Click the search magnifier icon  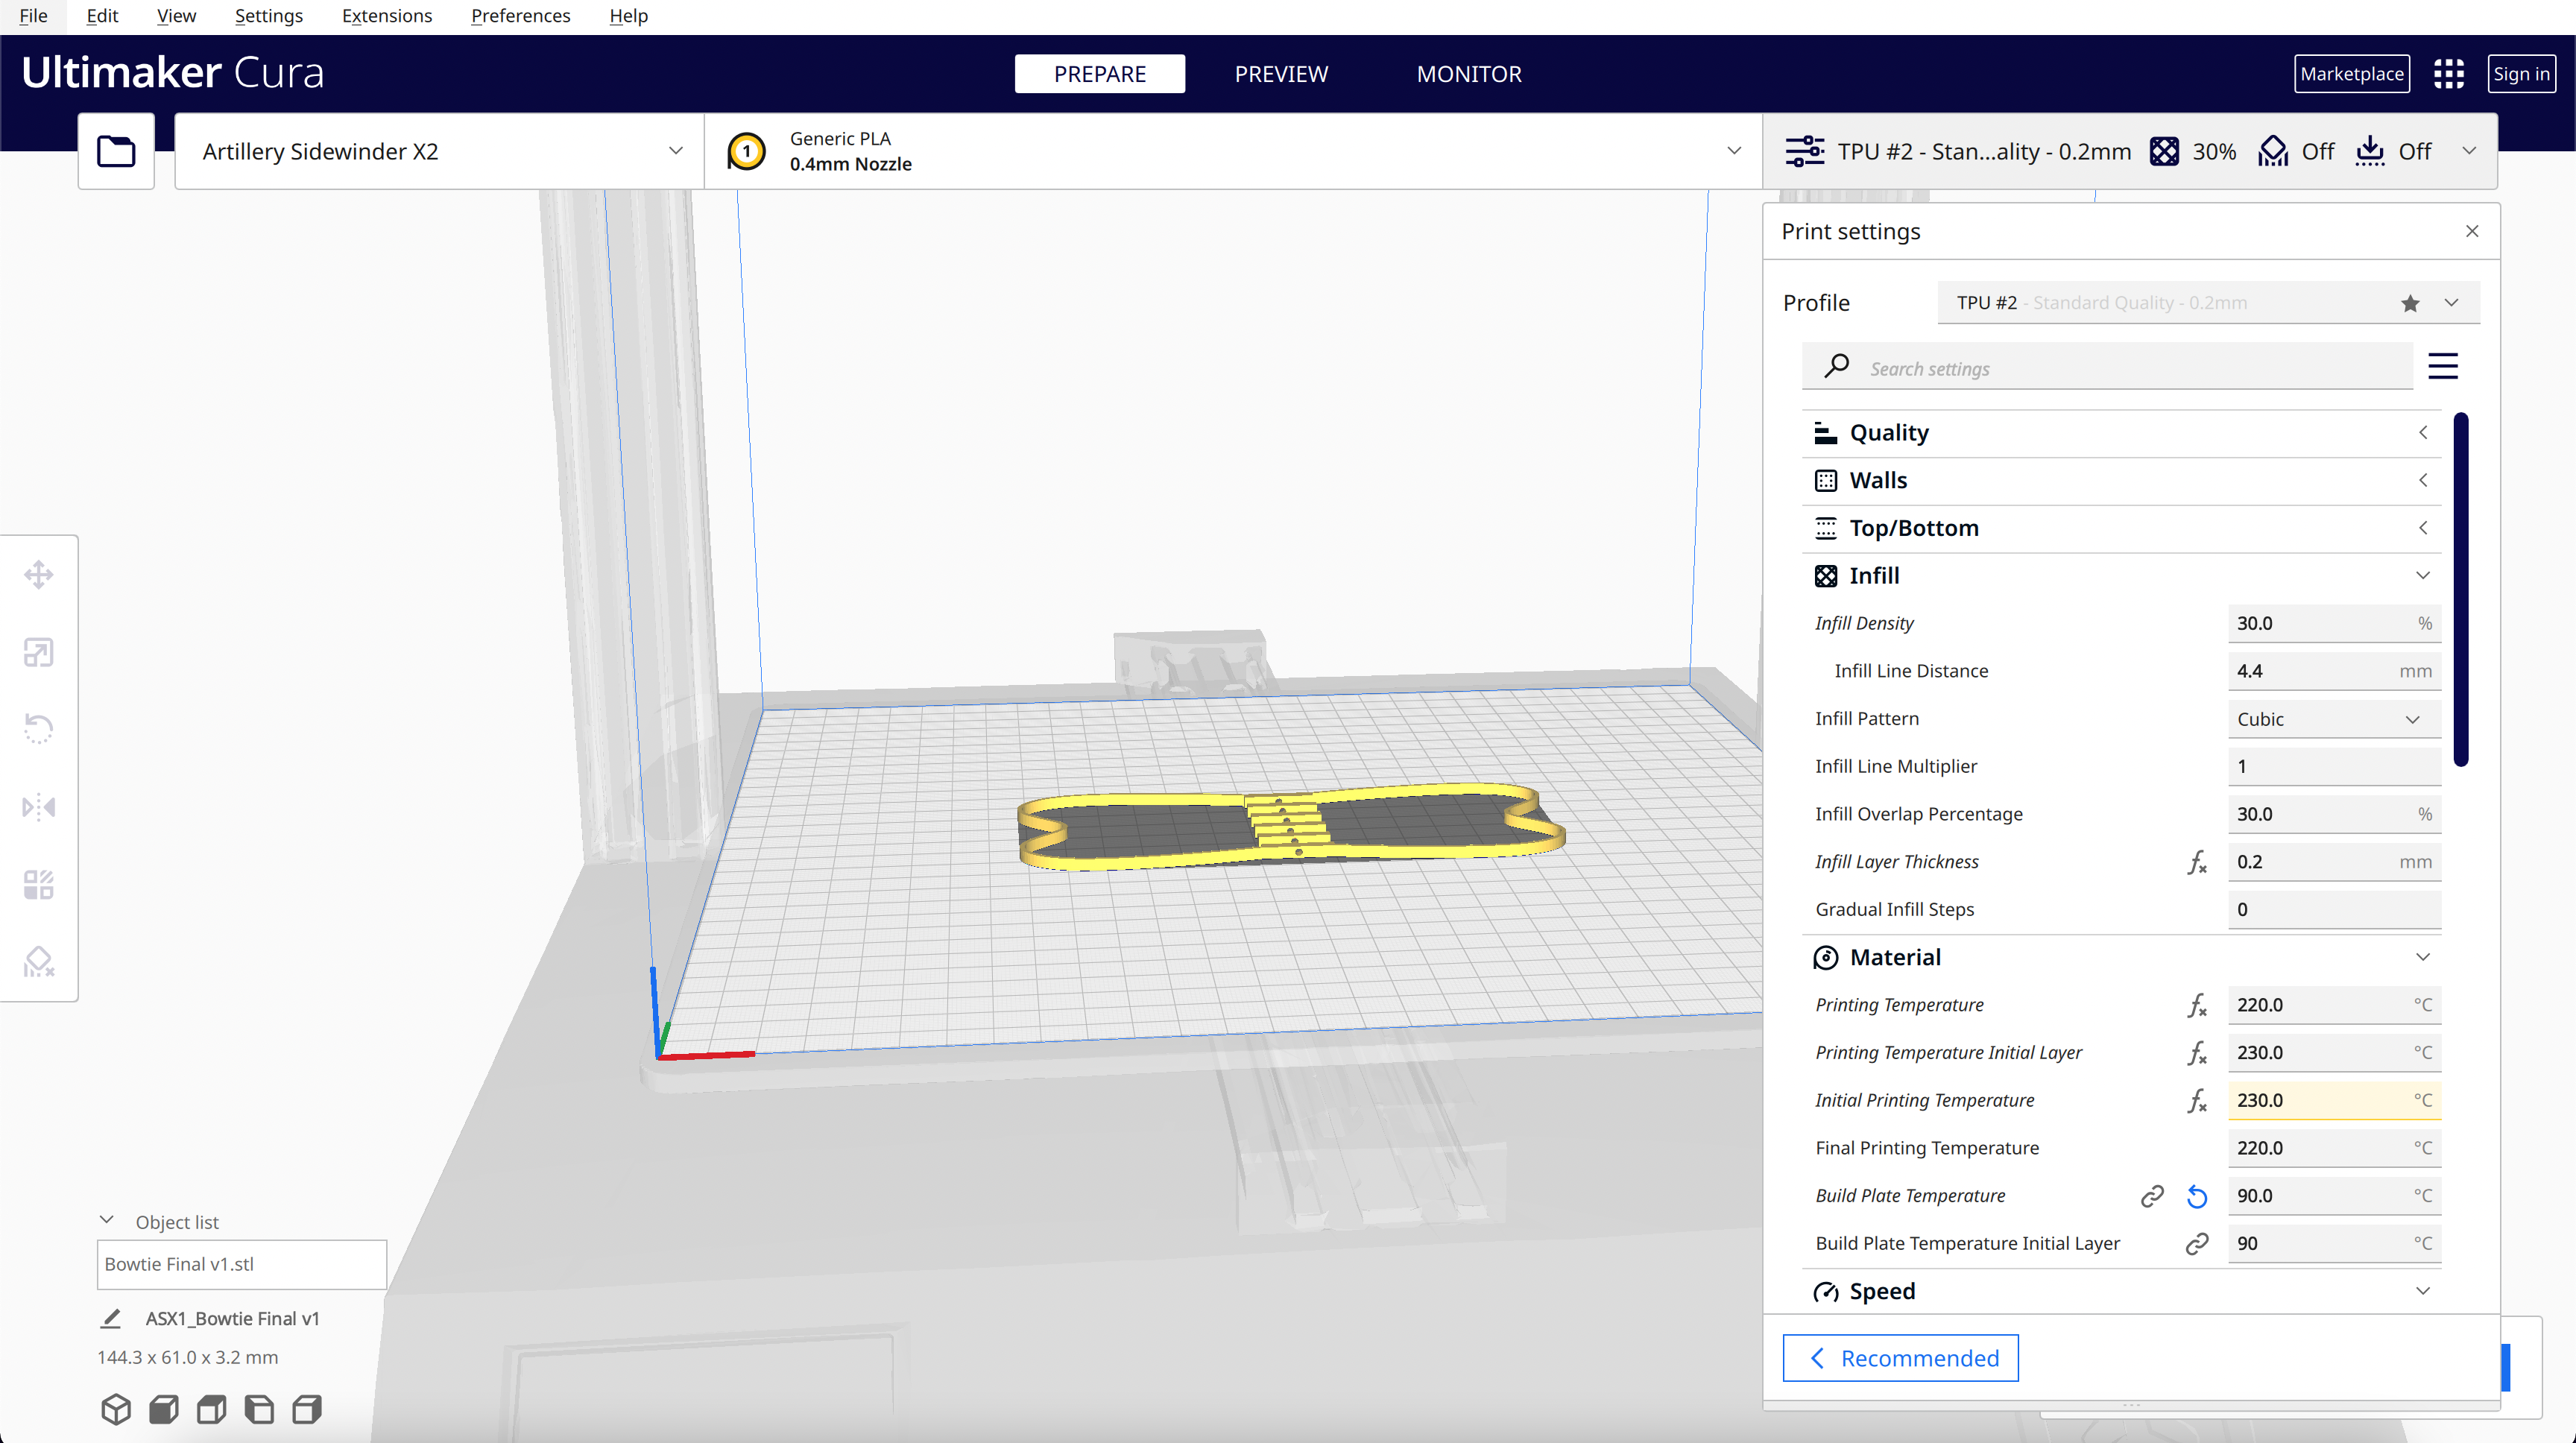coord(1836,367)
